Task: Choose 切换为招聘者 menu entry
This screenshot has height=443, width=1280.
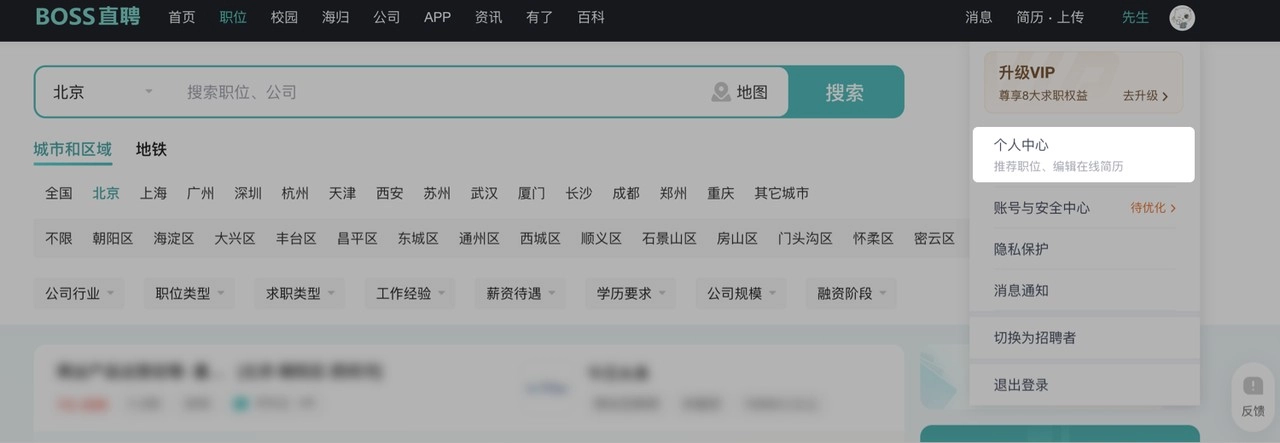Action: coord(1035,338)
